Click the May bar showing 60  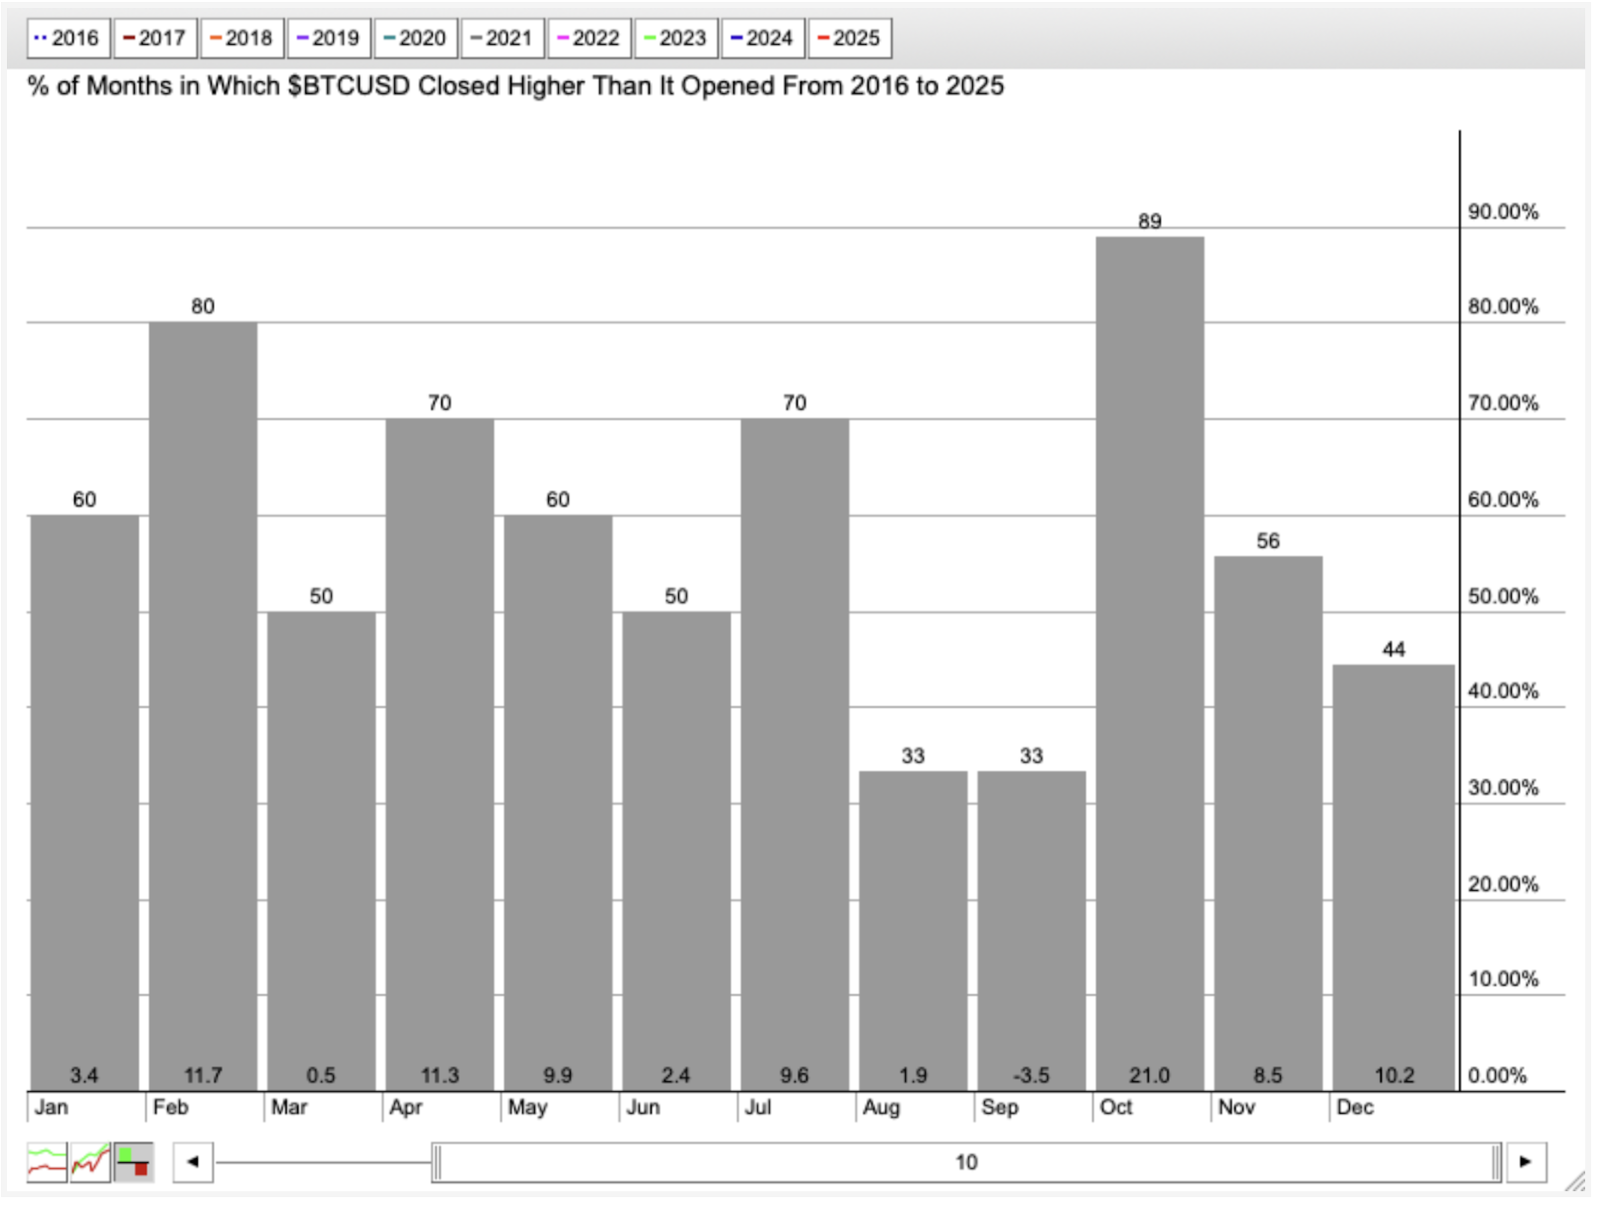[x=558, y=802]
